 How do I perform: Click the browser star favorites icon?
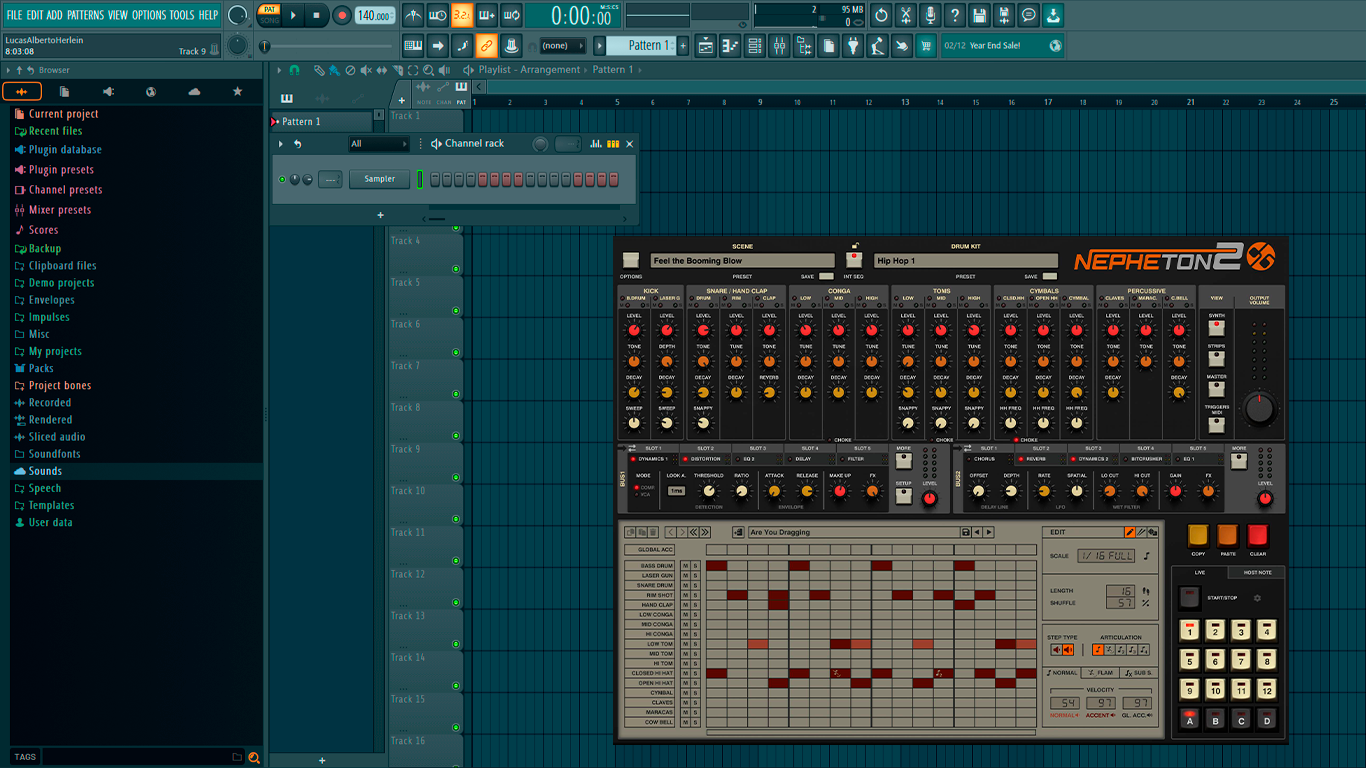coord(237,91)
